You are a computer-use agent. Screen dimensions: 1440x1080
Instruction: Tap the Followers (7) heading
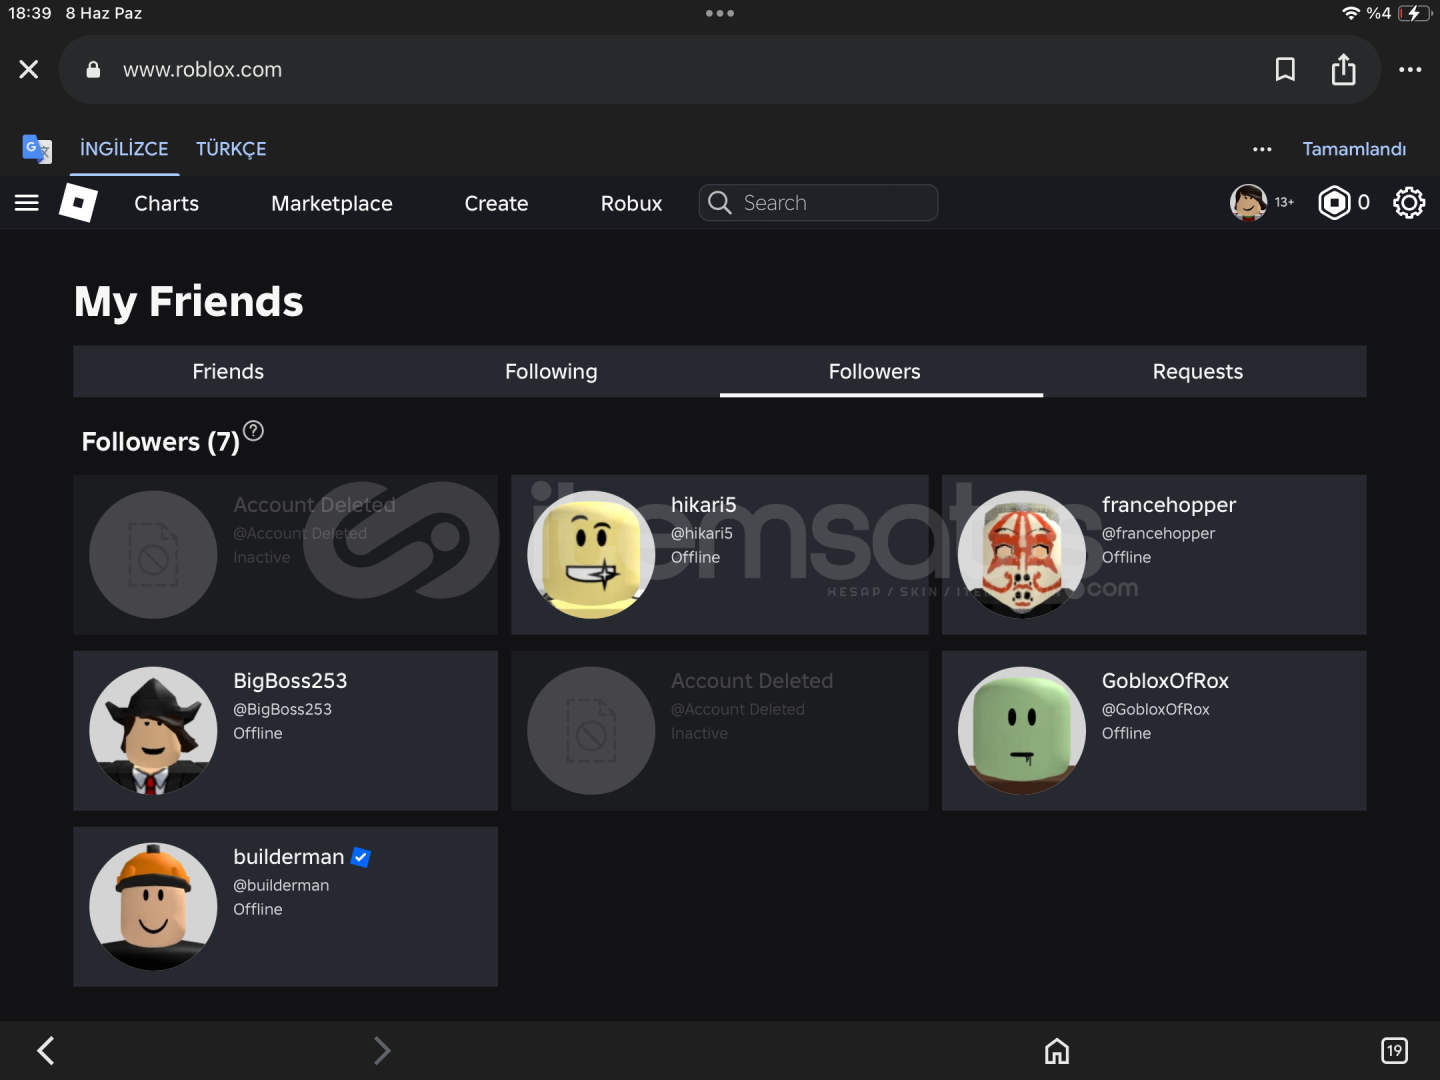(x=161, y=442)
